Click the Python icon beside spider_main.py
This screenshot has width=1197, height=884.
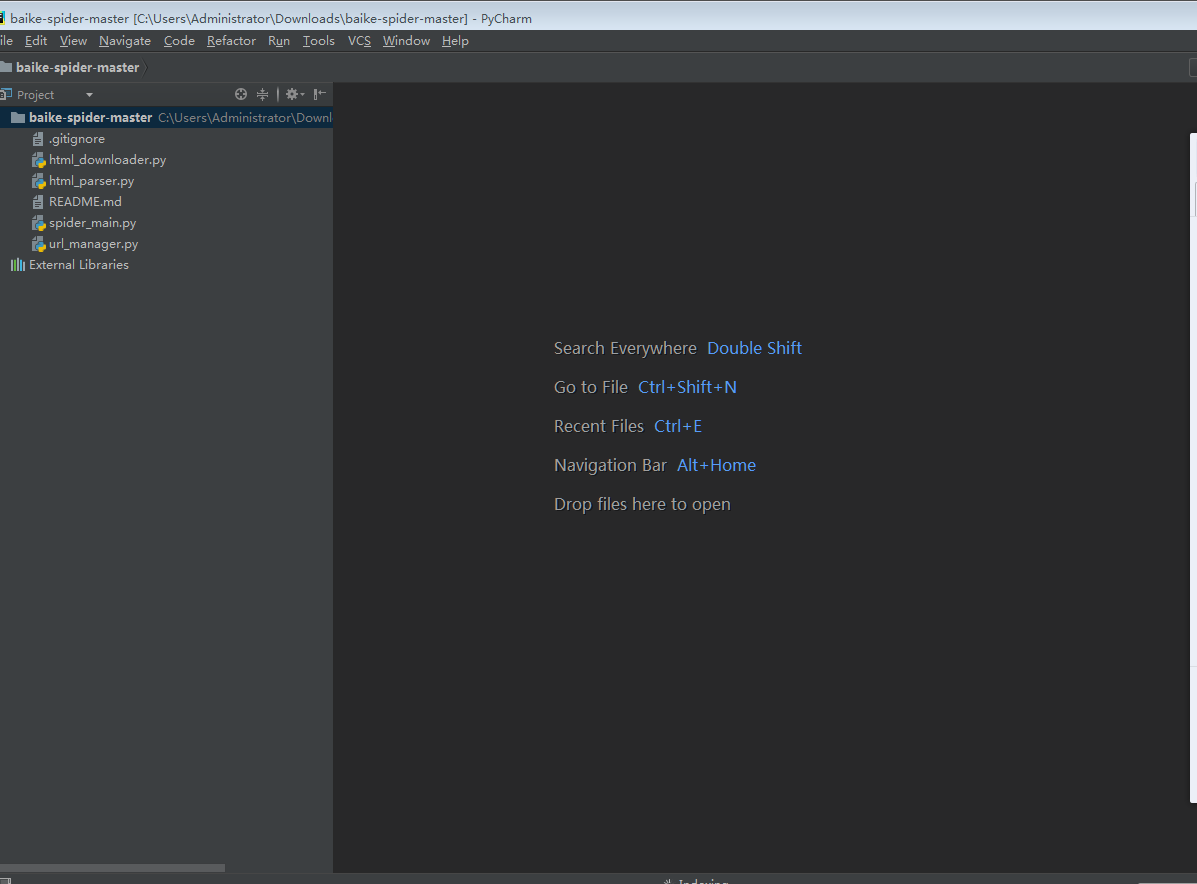(x=39, y=223)
